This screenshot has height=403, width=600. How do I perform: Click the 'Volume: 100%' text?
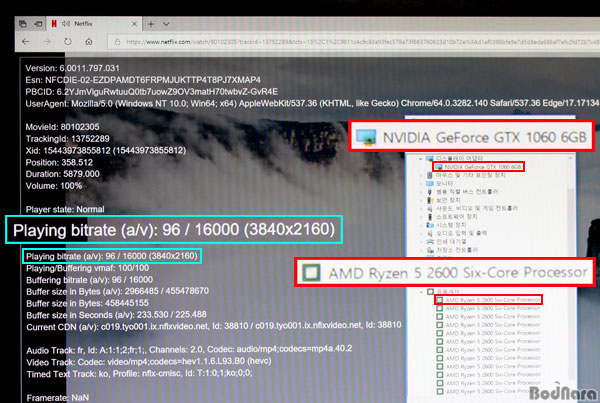tap(54, 186)
